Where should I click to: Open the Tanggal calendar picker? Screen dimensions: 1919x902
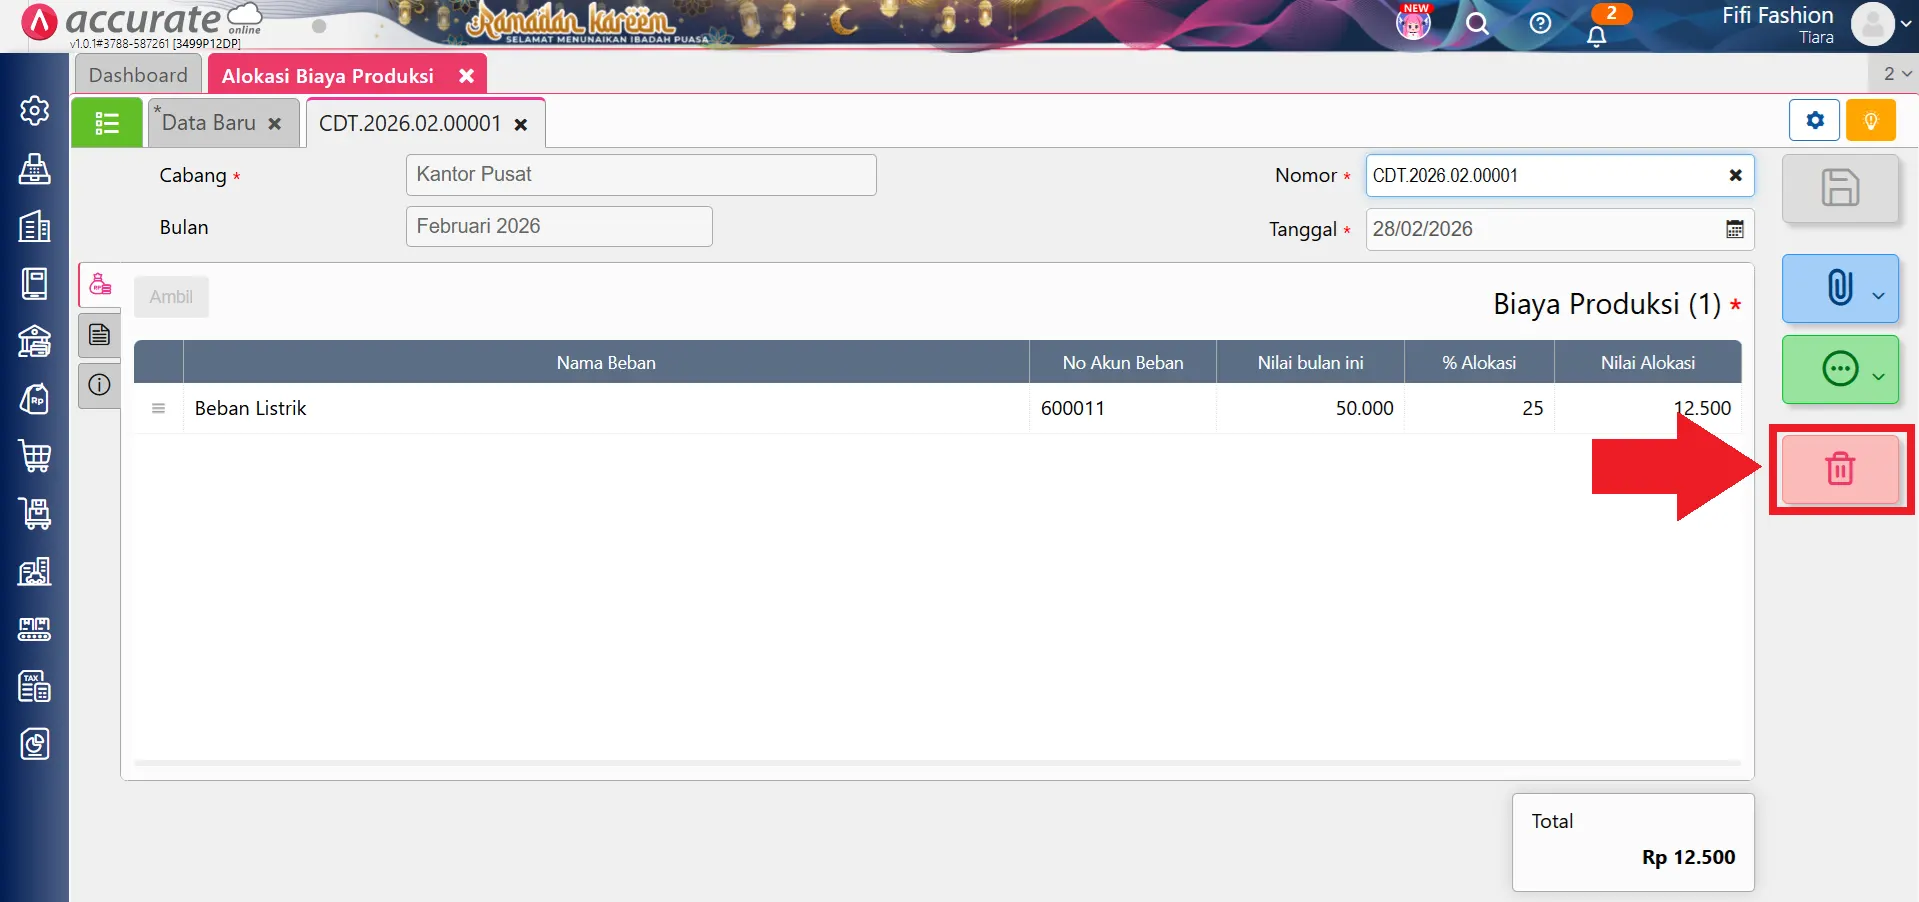(x=1734, y=229)
